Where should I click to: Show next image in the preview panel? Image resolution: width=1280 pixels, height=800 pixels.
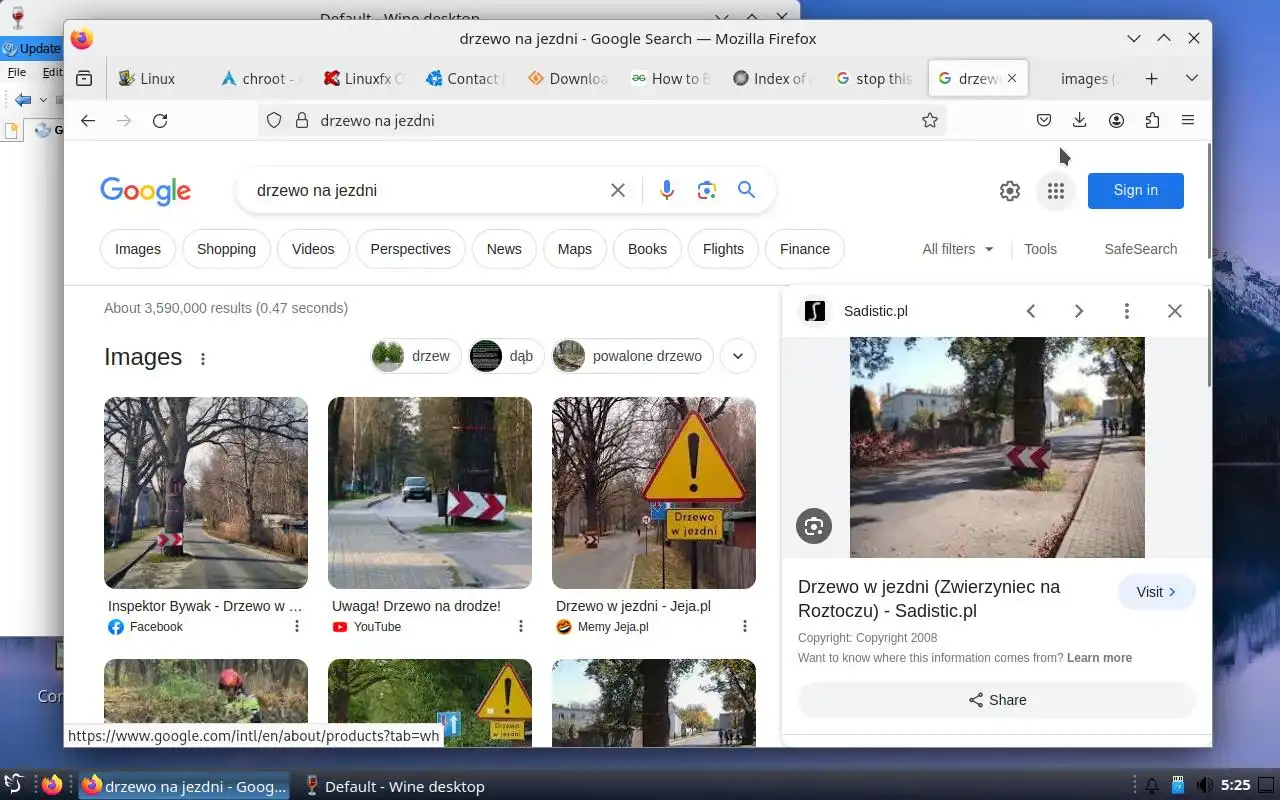[1079, 311]
